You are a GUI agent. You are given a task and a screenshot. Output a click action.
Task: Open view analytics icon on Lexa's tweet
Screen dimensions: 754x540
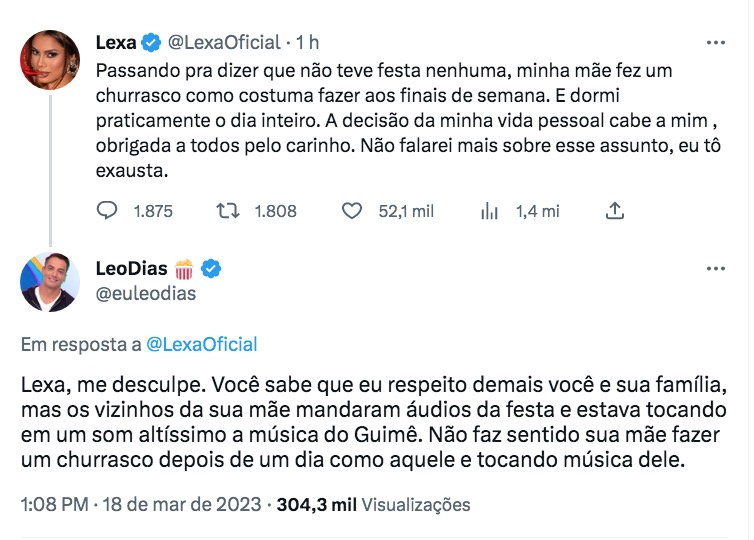click(490, 211)
